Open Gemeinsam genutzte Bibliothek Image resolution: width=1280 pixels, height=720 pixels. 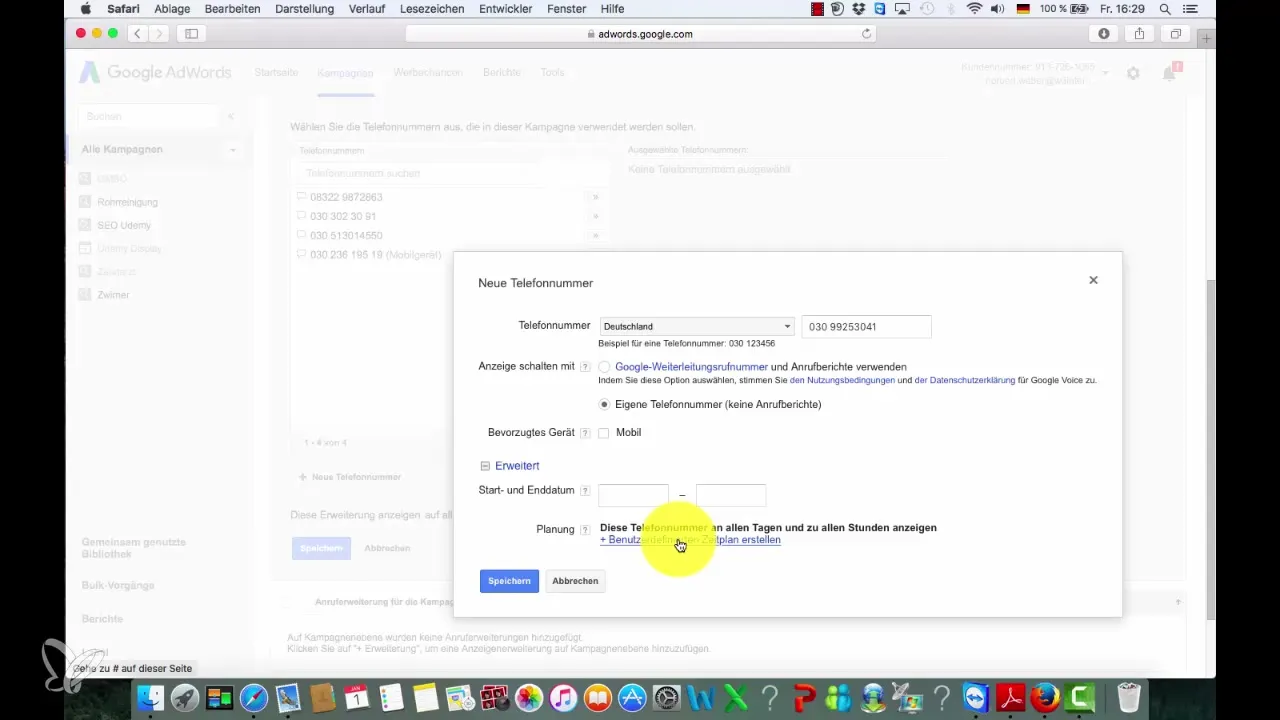134,547
